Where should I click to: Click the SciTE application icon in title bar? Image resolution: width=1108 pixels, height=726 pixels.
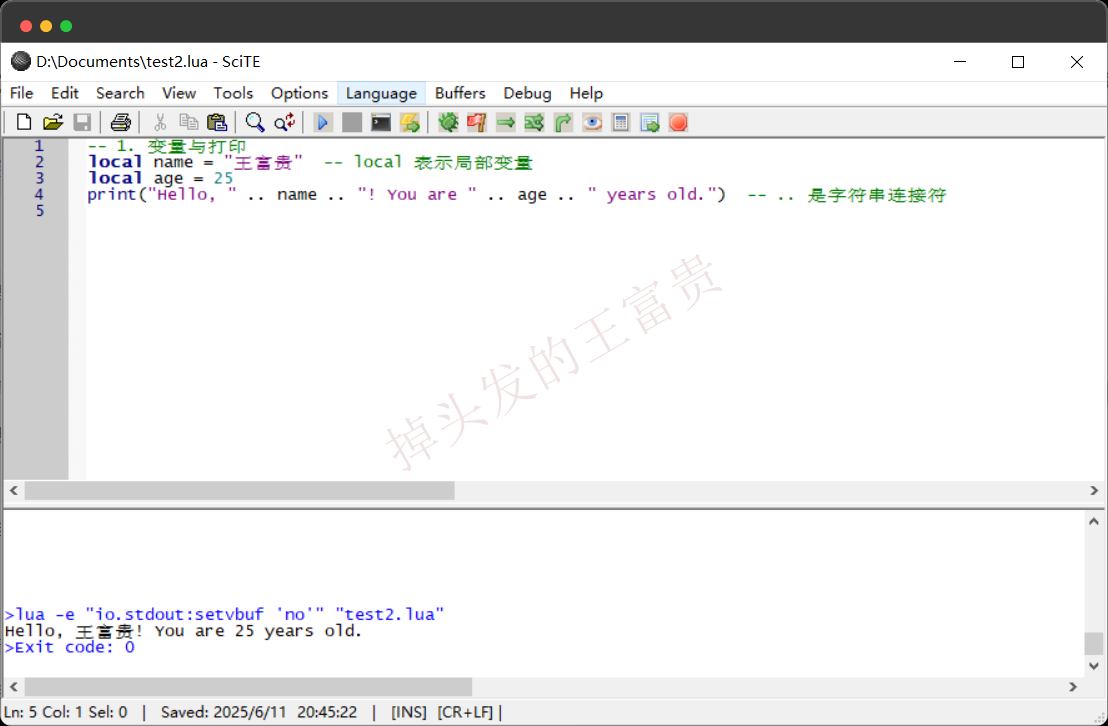21,62
